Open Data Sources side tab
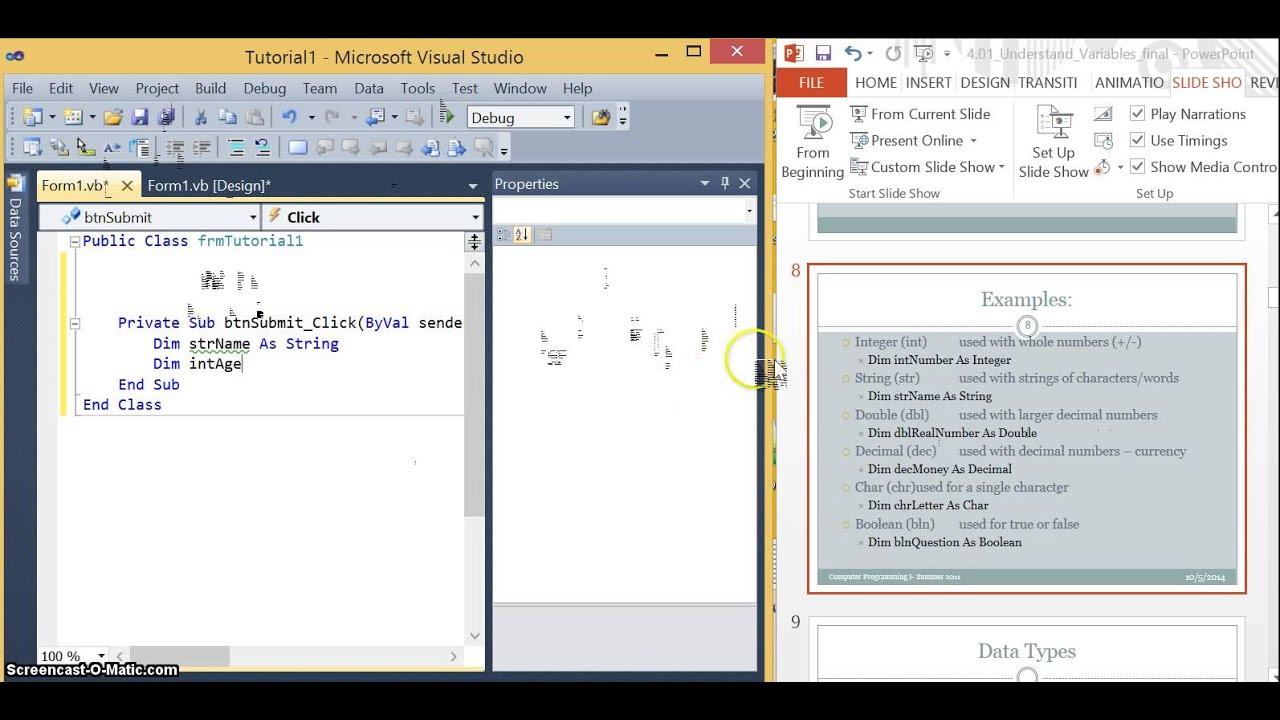This screenshot has height=720, width=1280. (x=15, y=229)
